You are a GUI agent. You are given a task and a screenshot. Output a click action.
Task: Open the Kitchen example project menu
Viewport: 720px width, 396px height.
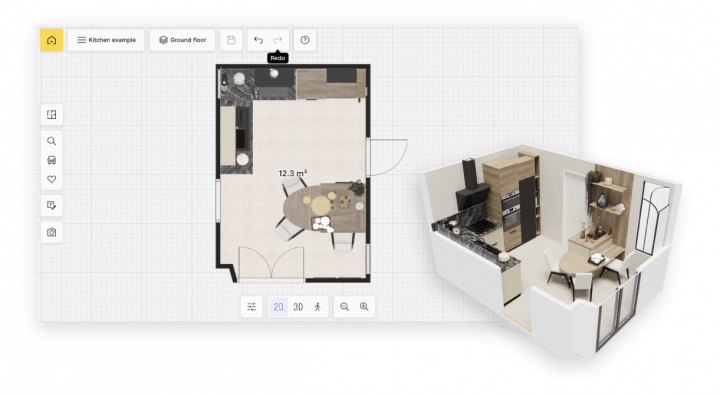(x=106, y=40)
